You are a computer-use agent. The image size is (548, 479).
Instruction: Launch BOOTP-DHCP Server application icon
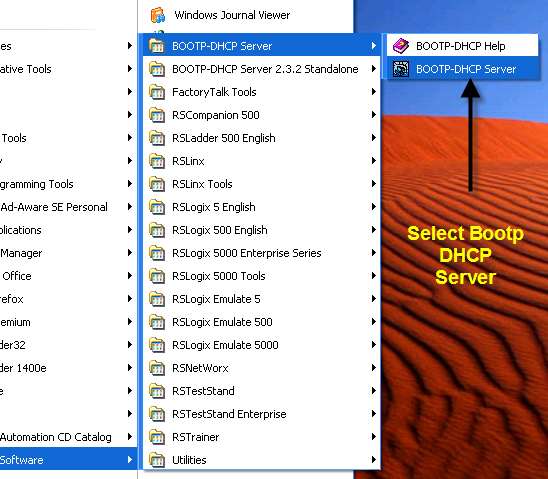(401, 69)
